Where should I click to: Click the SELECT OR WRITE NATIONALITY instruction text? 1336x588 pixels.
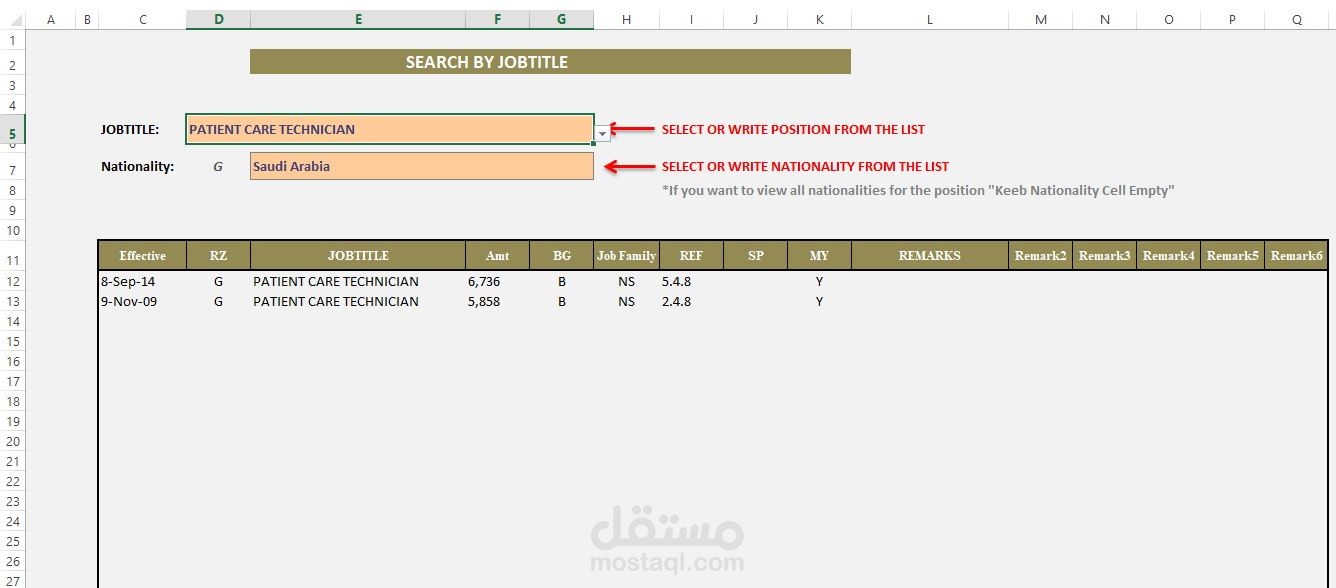(805, 167)
